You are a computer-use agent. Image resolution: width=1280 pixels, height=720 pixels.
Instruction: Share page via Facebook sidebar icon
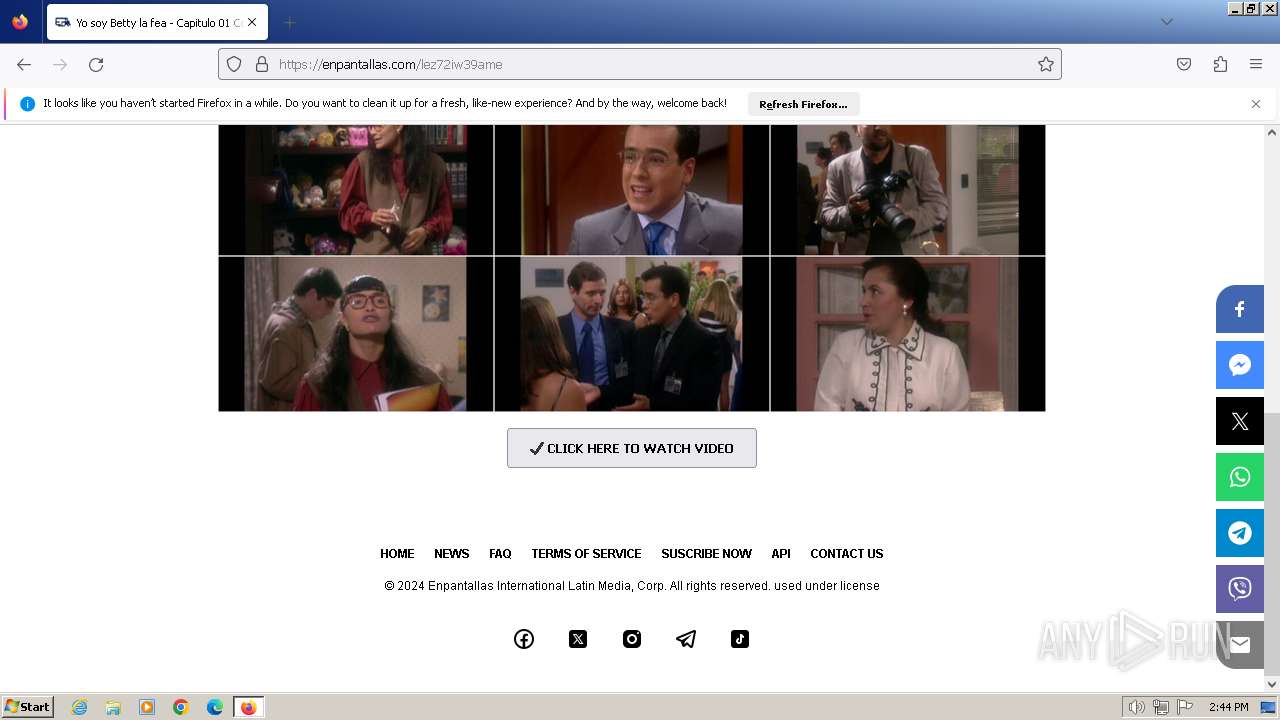click(1240, 309)
